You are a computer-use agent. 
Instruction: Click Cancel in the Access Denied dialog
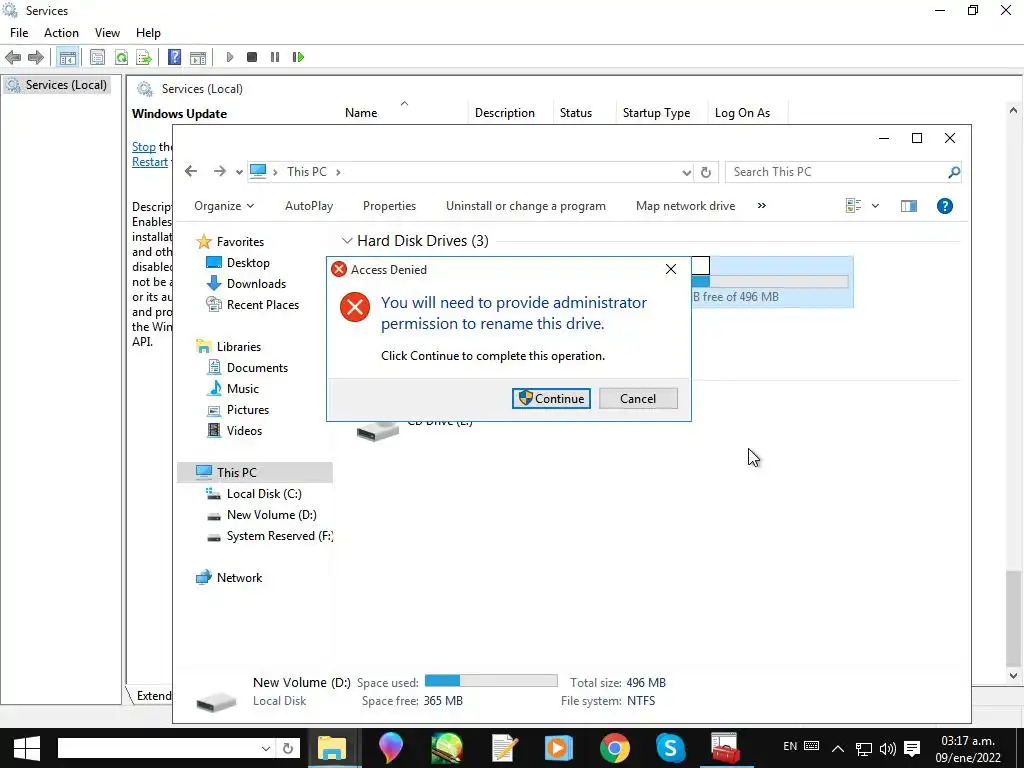coord(638,398)
